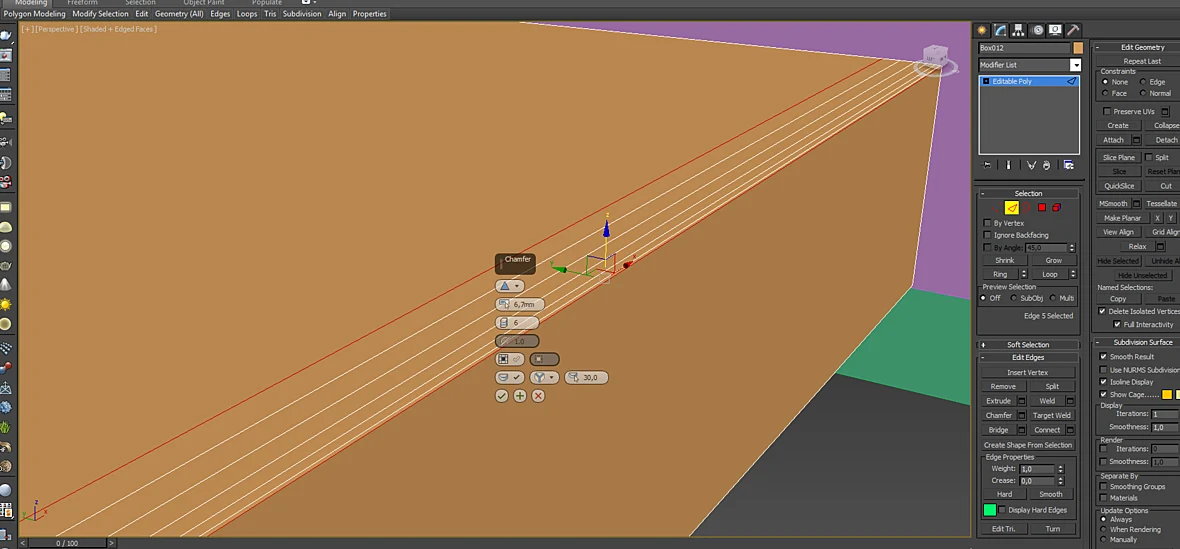Open Modify Selection ribbon menu

click(101, 14)
